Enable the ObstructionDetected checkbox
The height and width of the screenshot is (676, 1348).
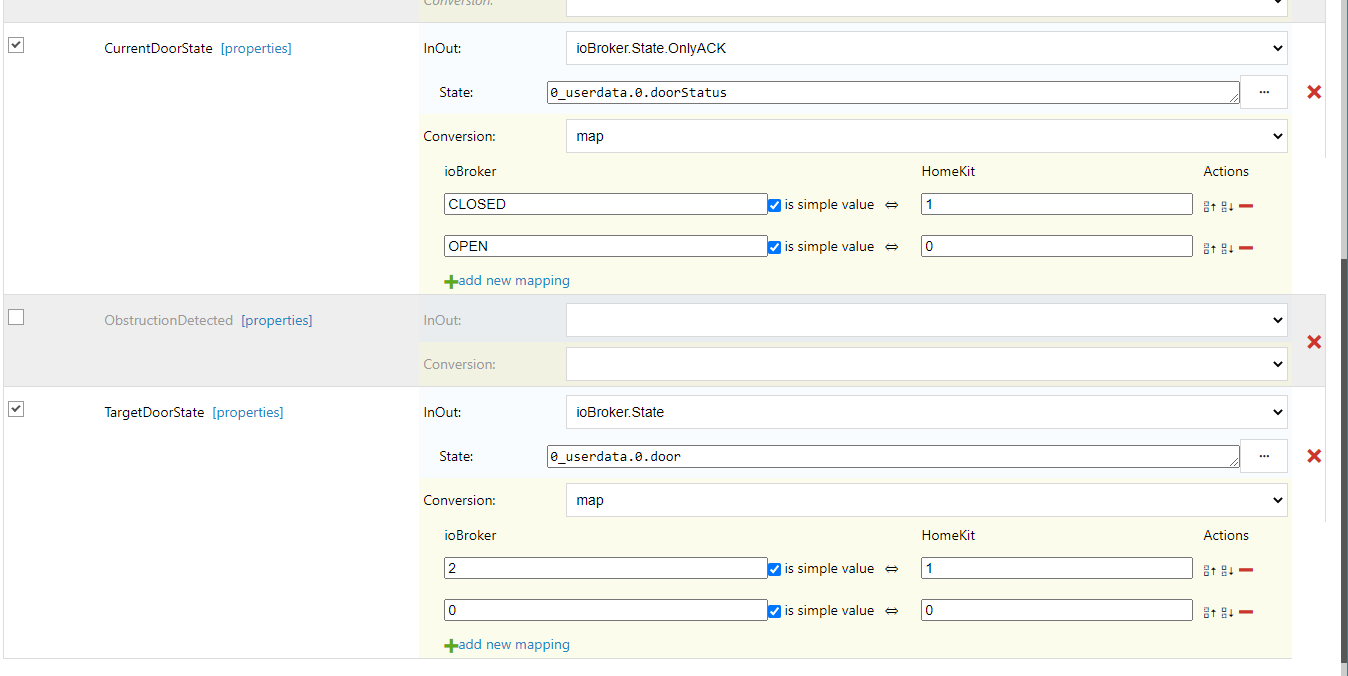click(x=16, y=317)
